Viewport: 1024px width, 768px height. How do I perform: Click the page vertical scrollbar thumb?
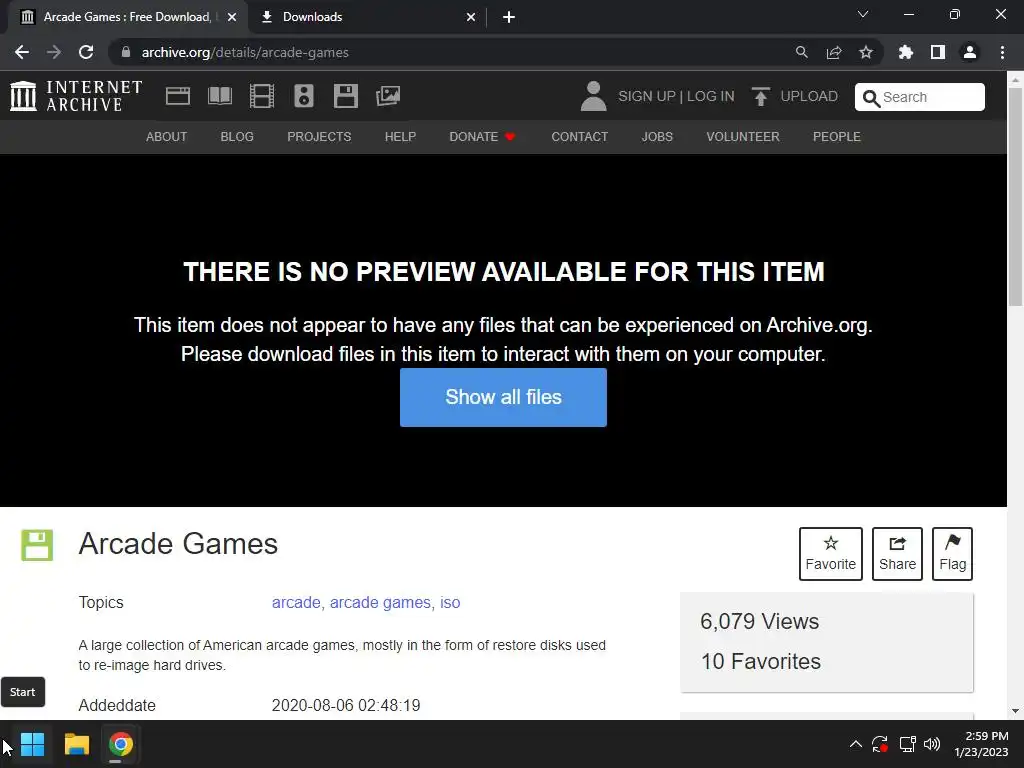point(1015,196)
